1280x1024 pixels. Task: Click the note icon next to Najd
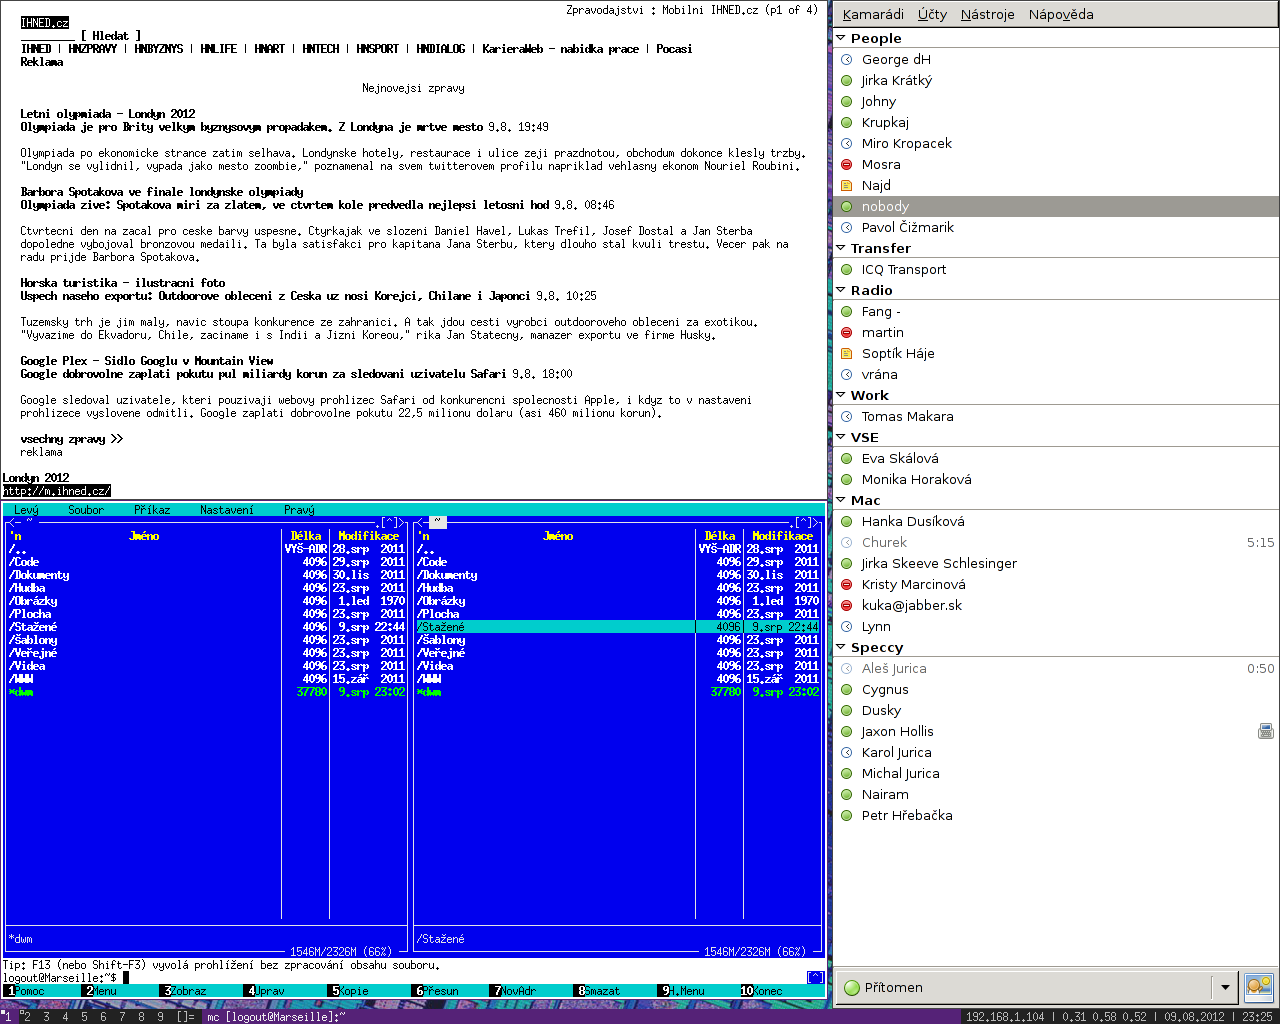tap(847, 186)
